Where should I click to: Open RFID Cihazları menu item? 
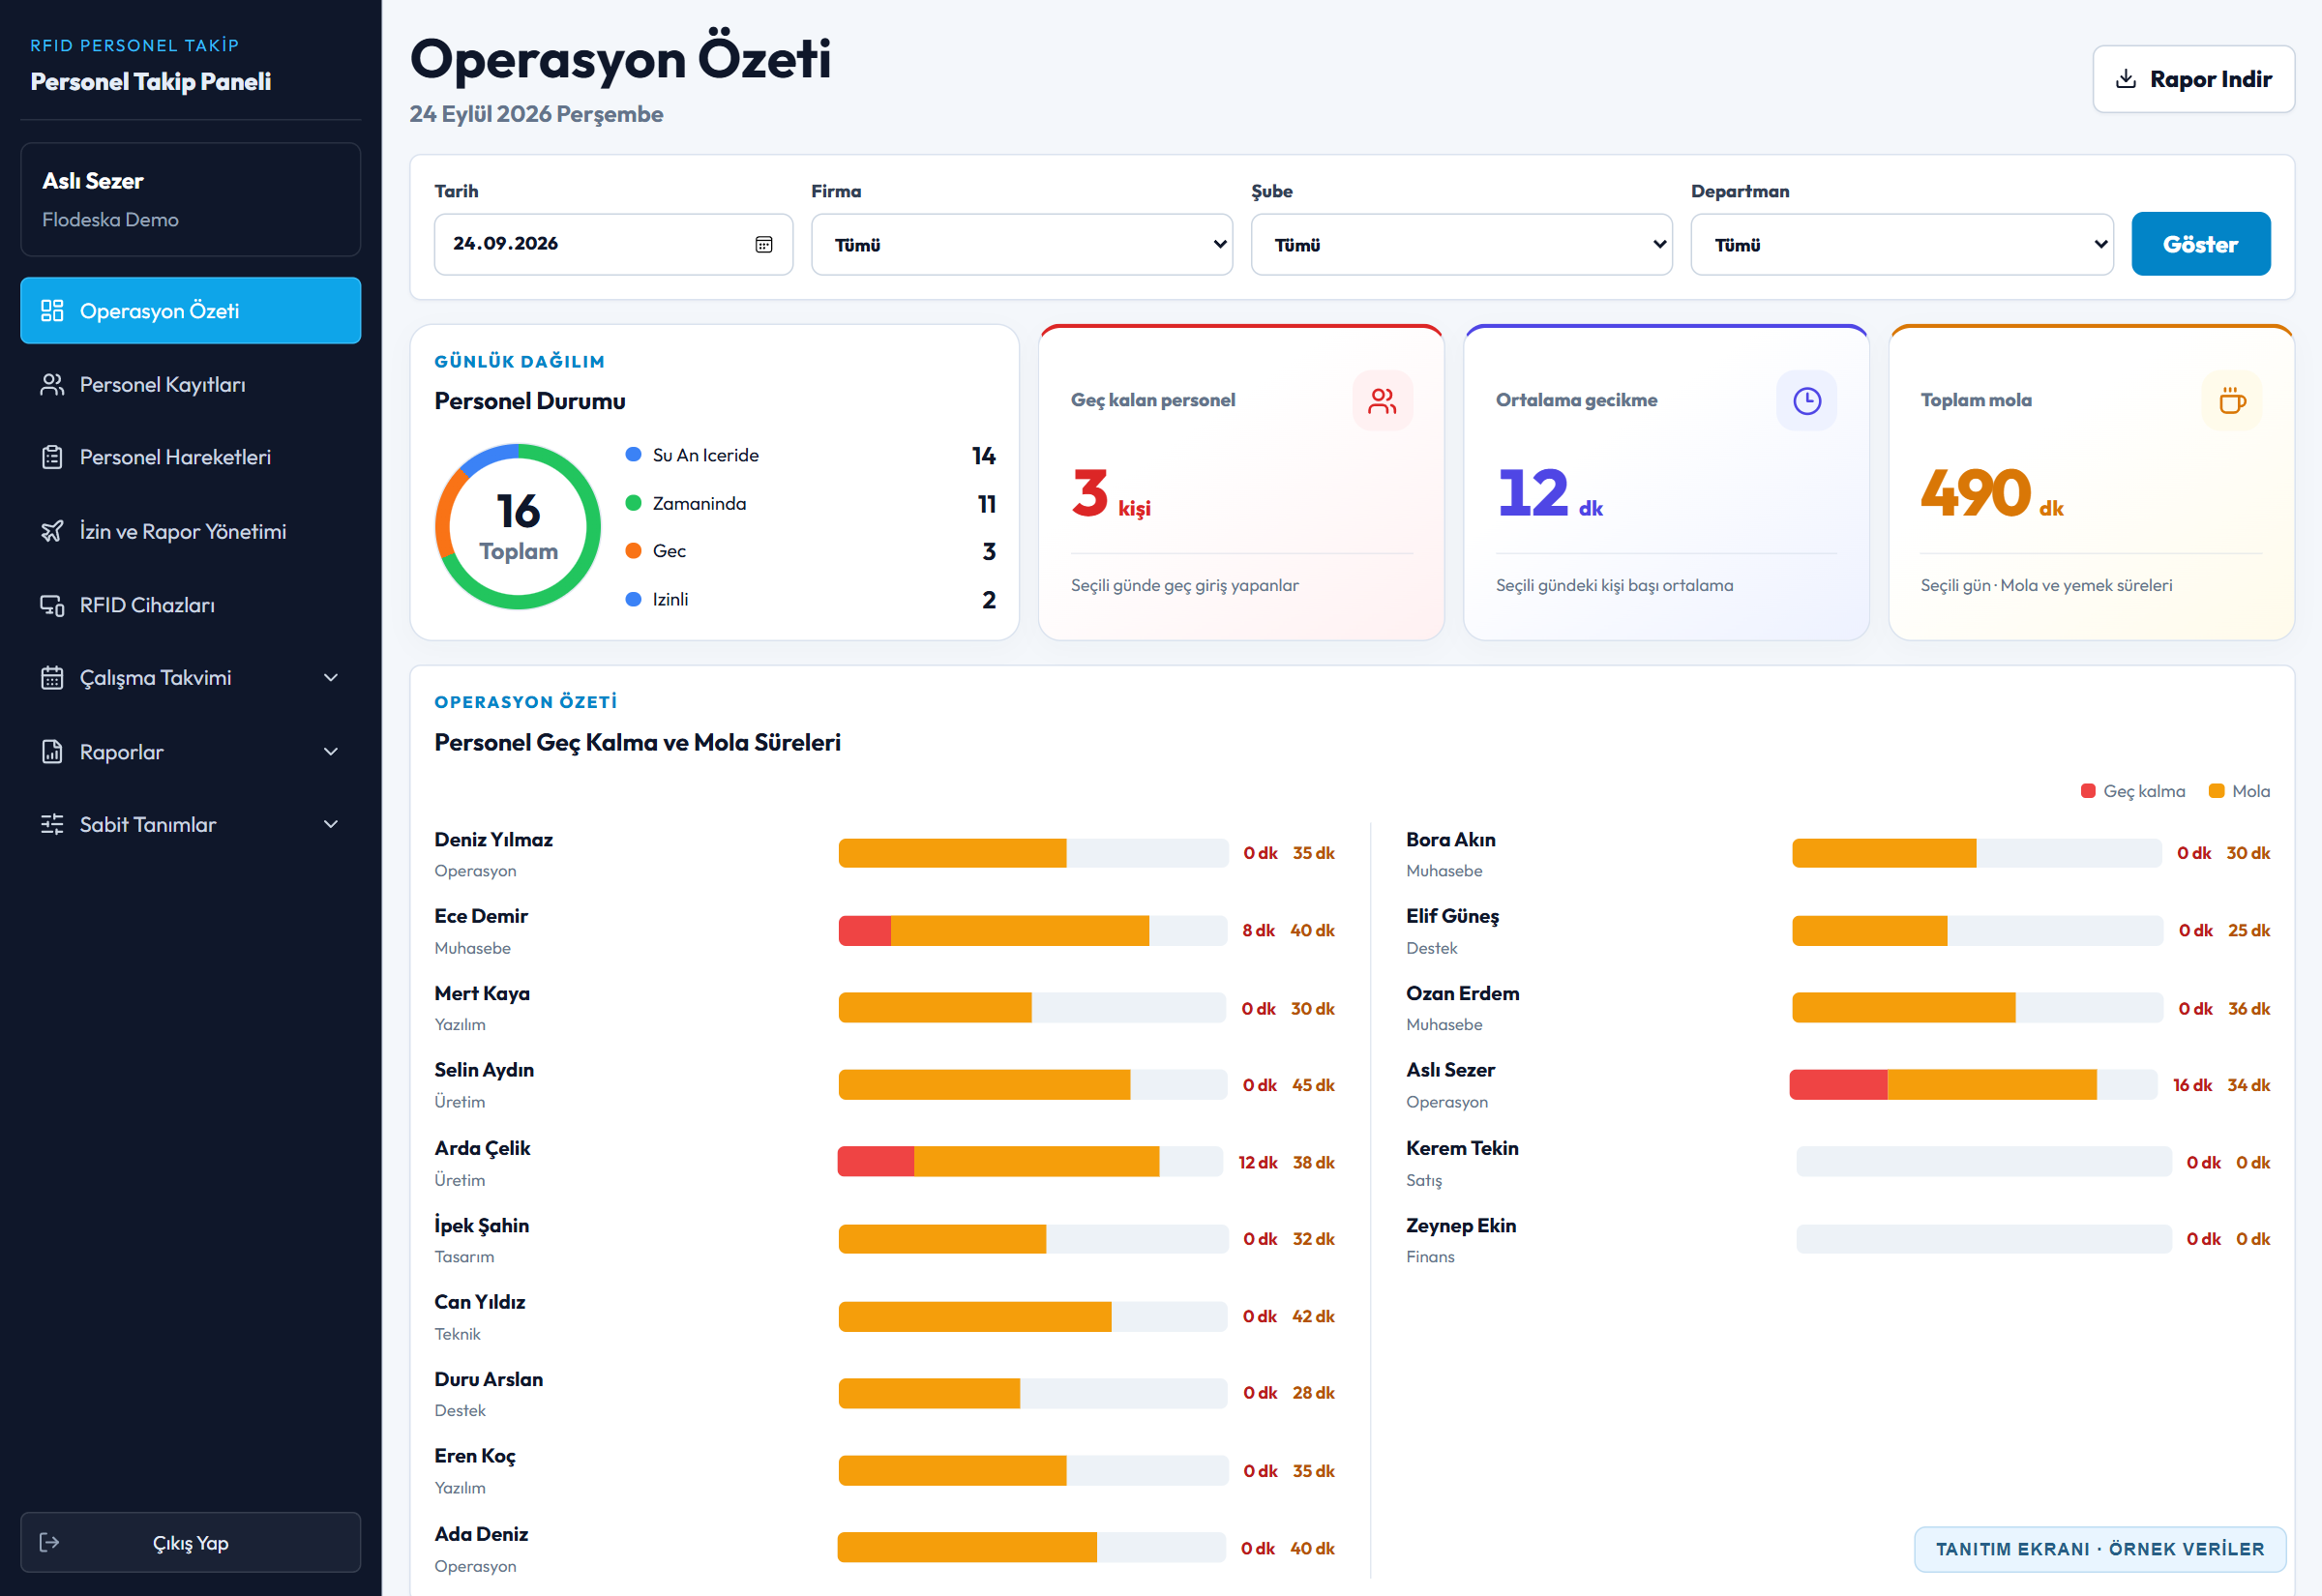tap(190, 605)
